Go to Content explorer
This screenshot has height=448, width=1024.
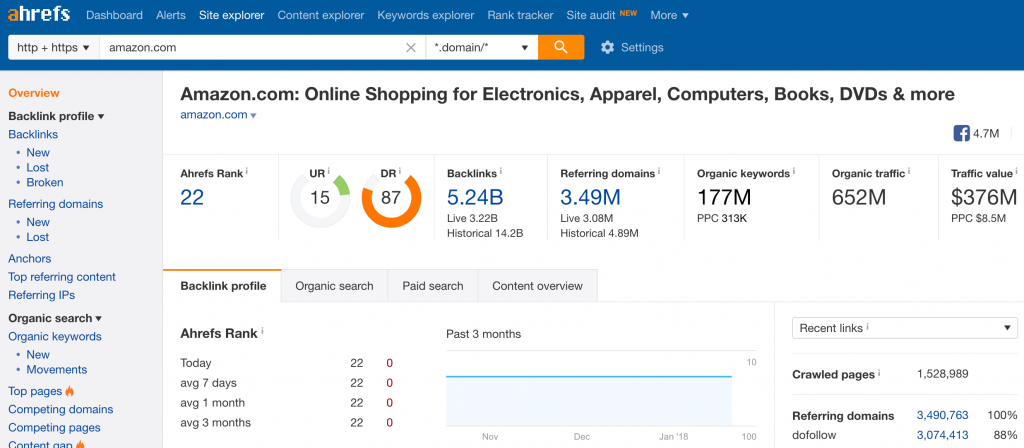321,15
